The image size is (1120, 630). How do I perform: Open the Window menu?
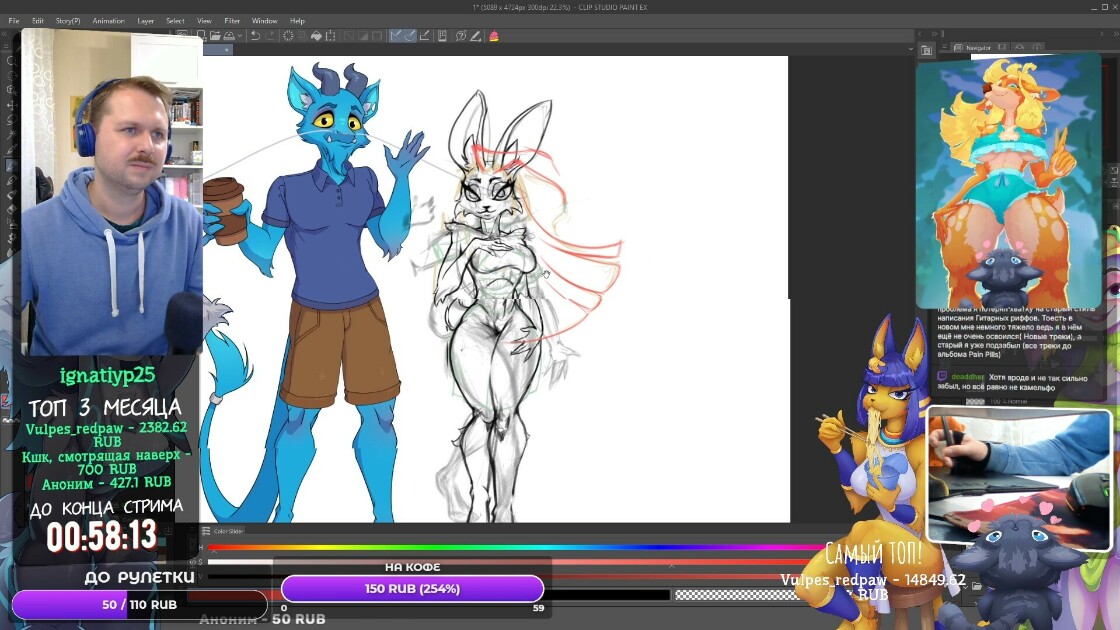point(264,21)
